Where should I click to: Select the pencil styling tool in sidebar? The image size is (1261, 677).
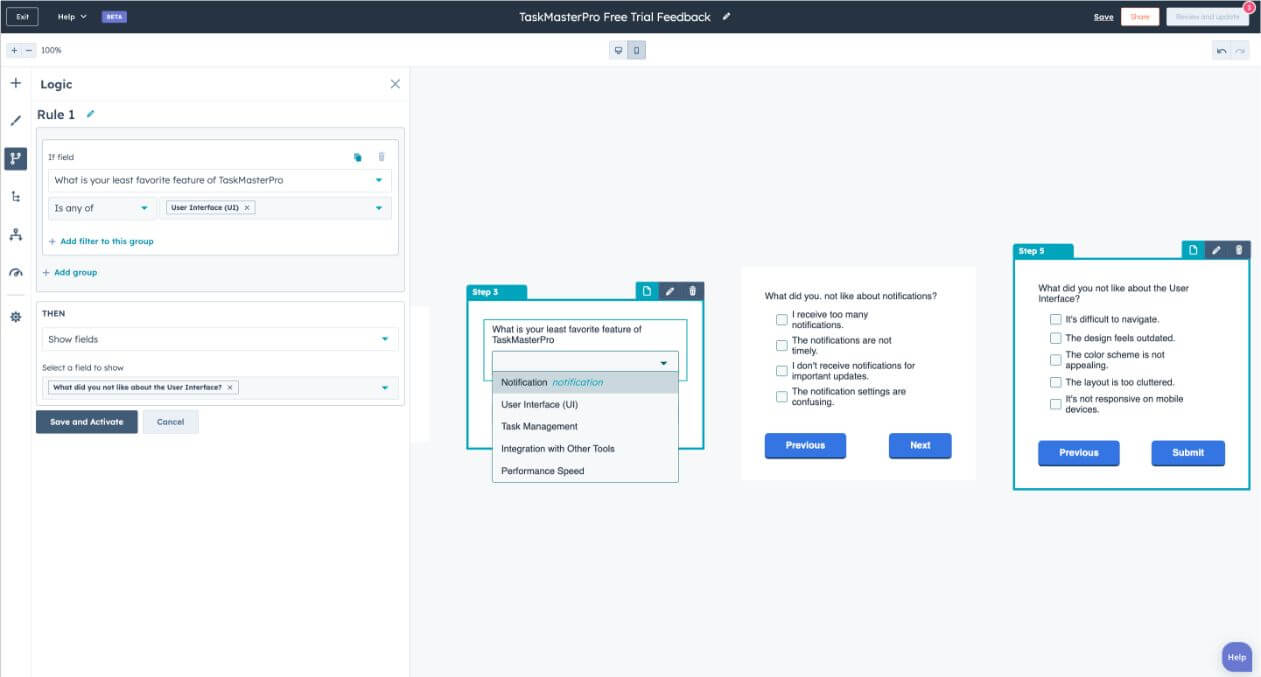pyautogui.click(x=15, y=120)
